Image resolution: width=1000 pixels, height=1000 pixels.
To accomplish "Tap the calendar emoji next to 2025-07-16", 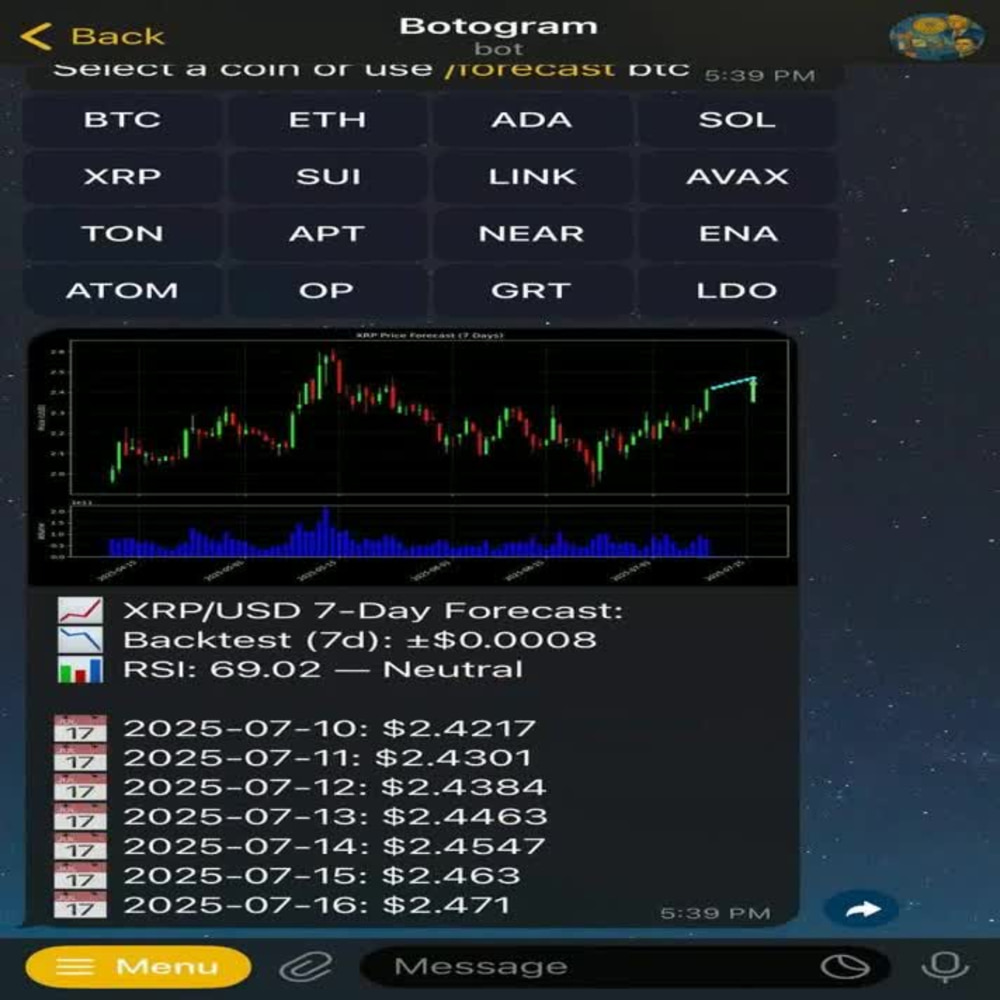I will (80, 905).
